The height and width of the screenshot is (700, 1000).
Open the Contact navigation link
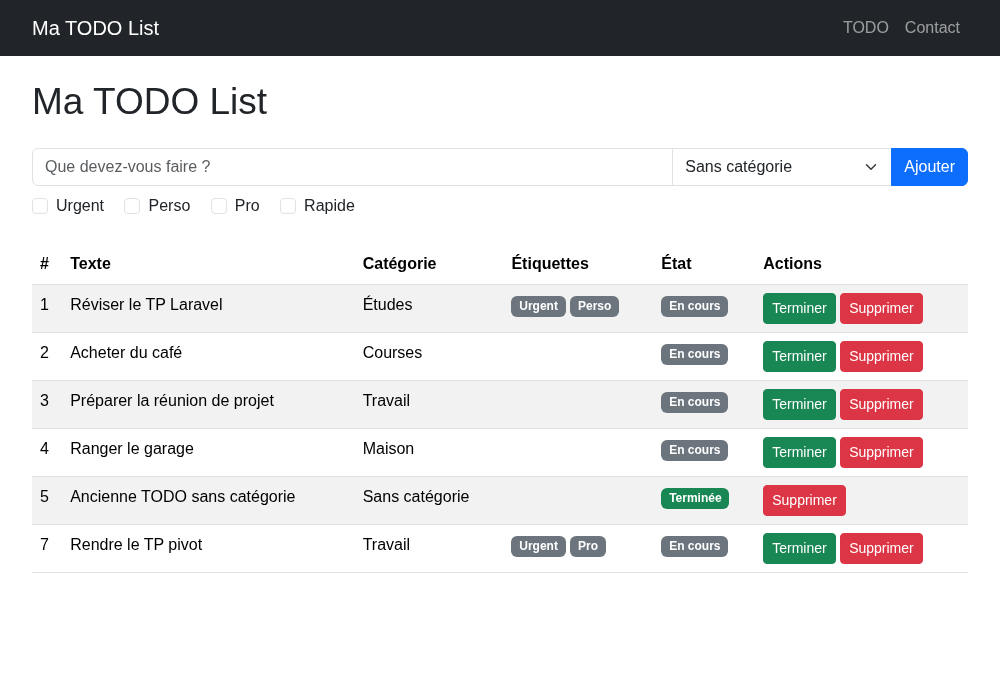[932, 27]
